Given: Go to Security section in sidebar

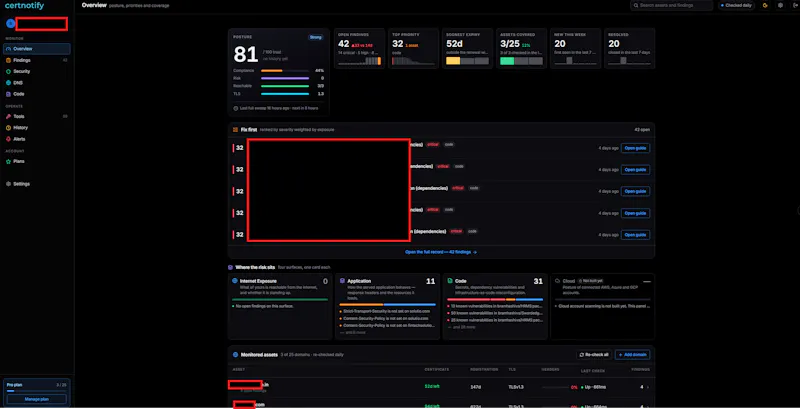Looking at the screenshot, I should click(x=37, y=71).
